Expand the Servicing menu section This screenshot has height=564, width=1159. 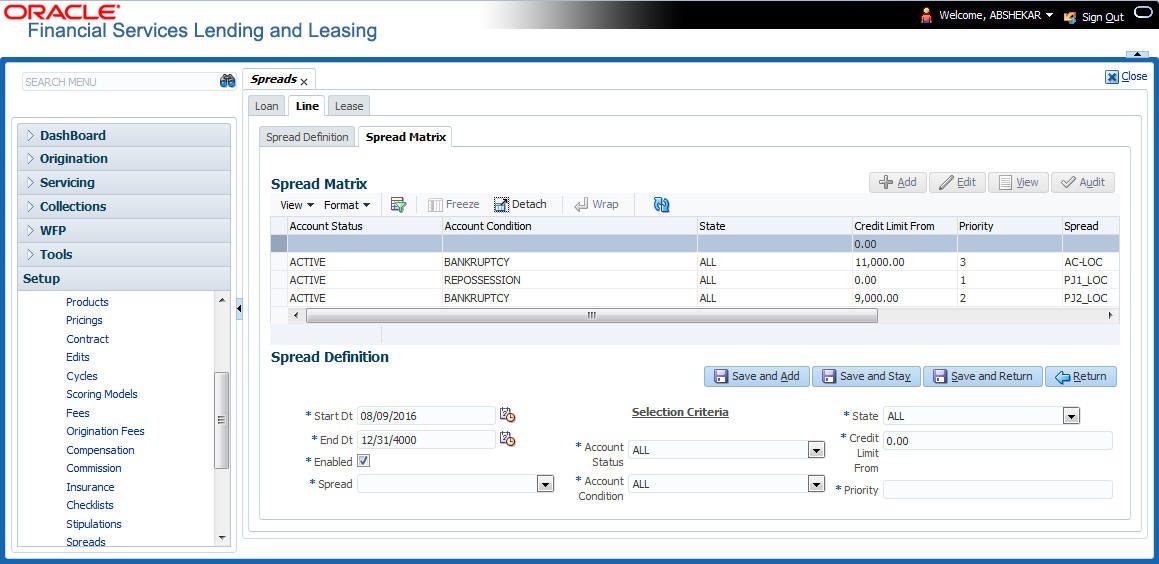coord(123,183)
